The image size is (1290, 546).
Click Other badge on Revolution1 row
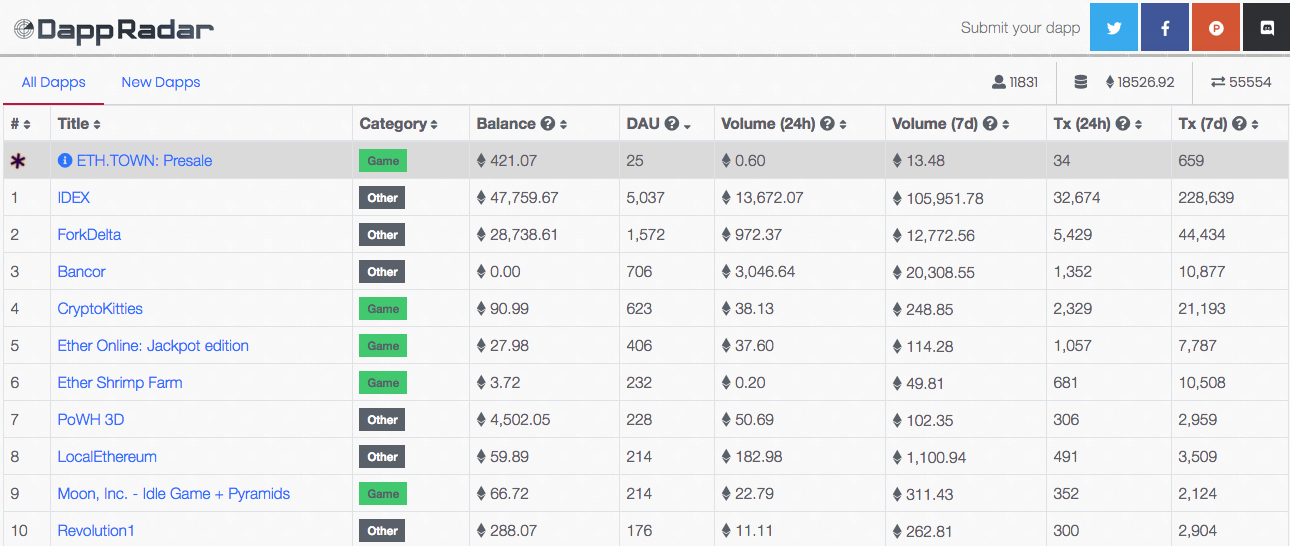click(x=382, y=531)
